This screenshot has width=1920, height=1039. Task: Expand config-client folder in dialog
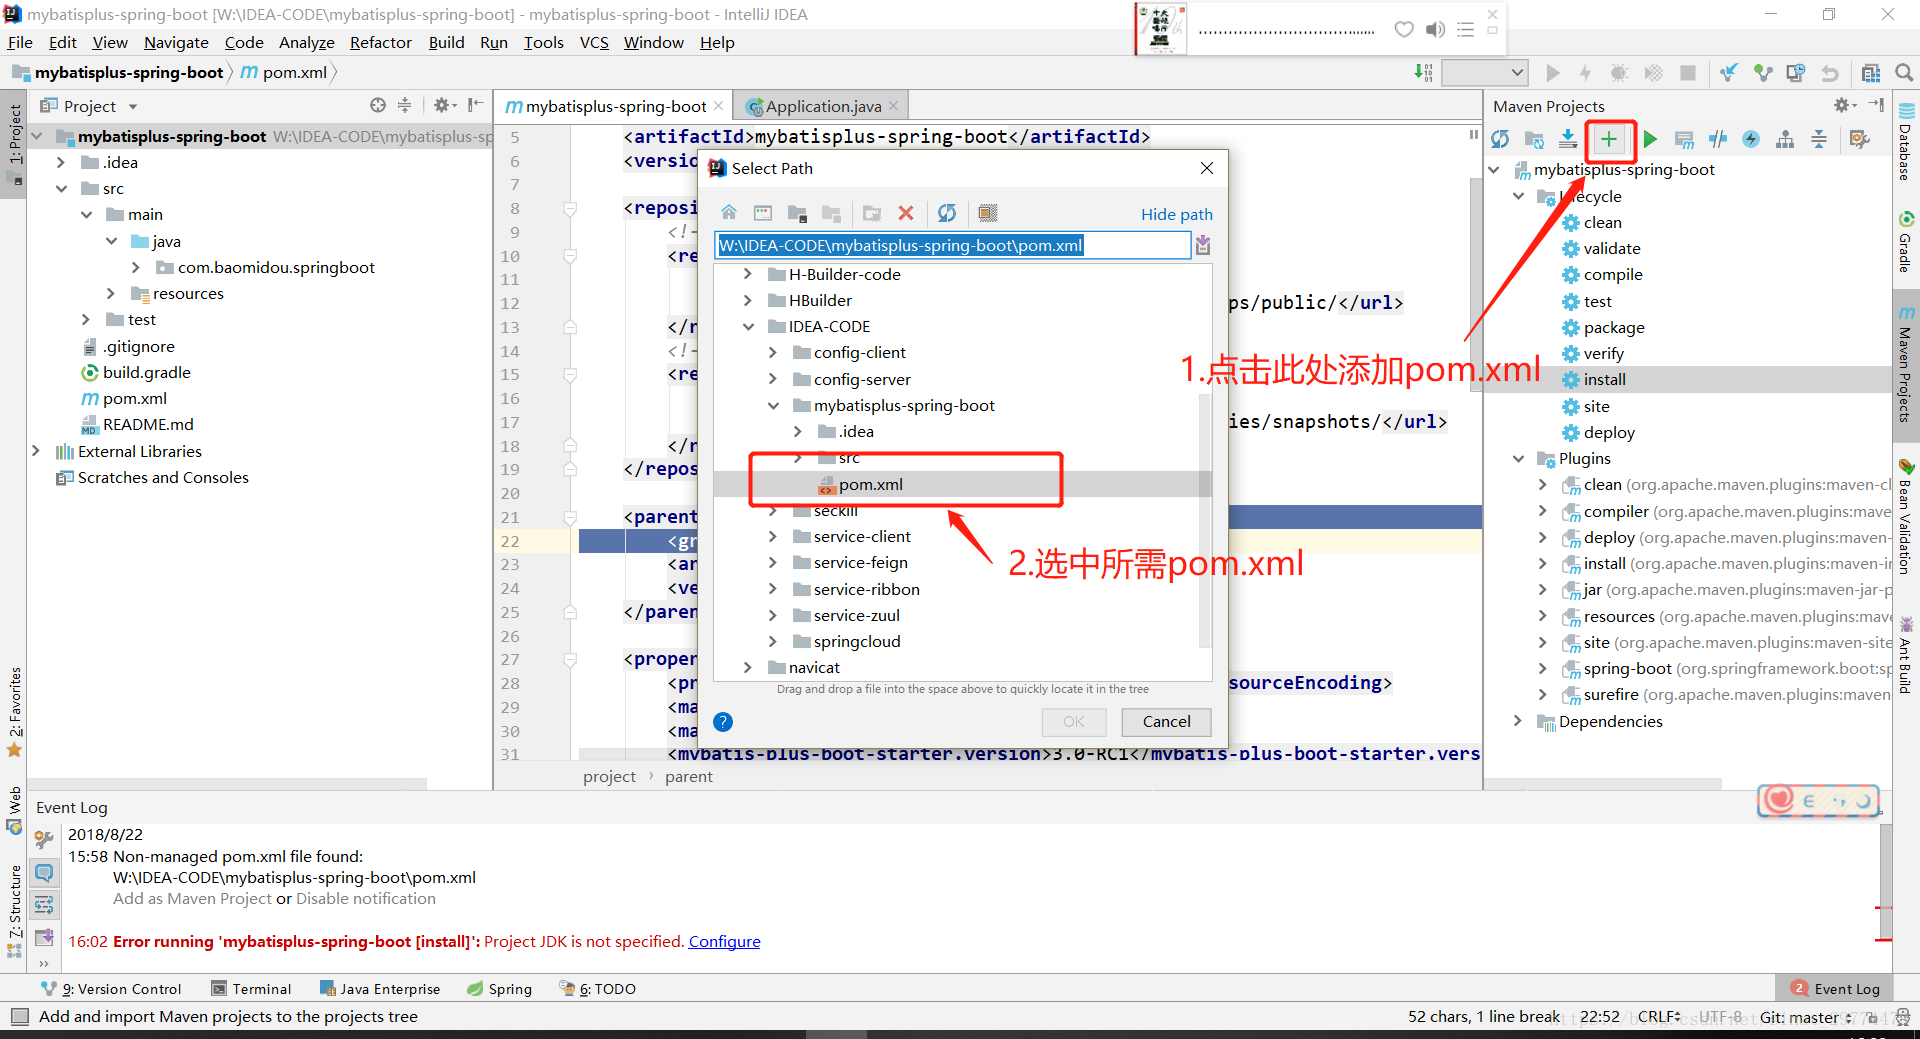(x=772, y=353)
